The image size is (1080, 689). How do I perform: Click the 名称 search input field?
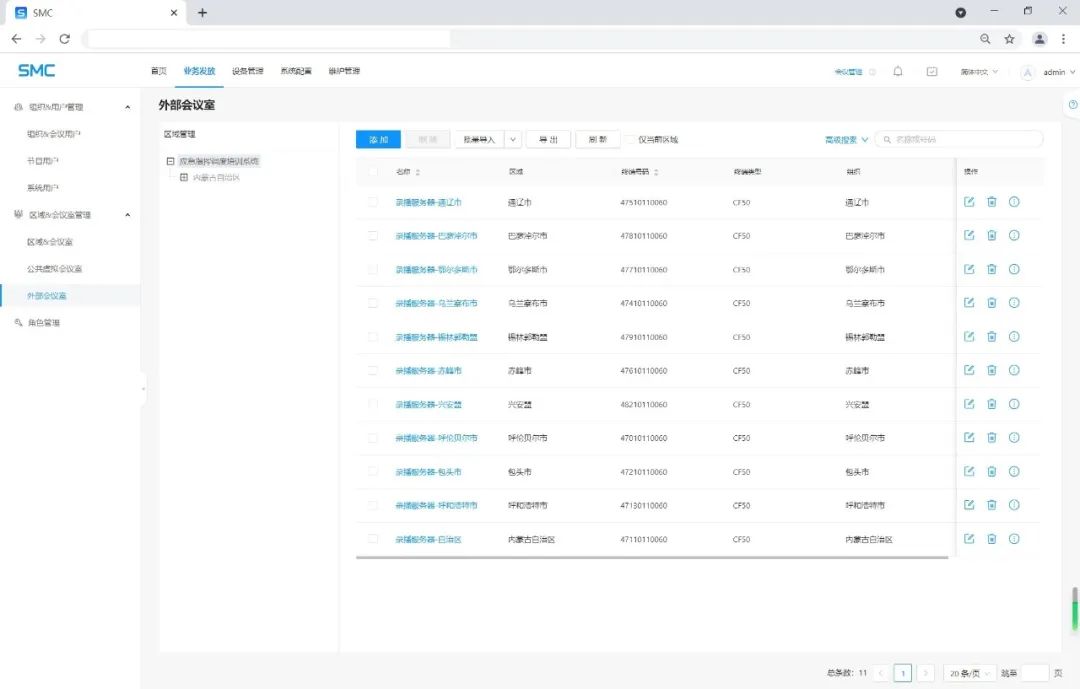point(964,140)
